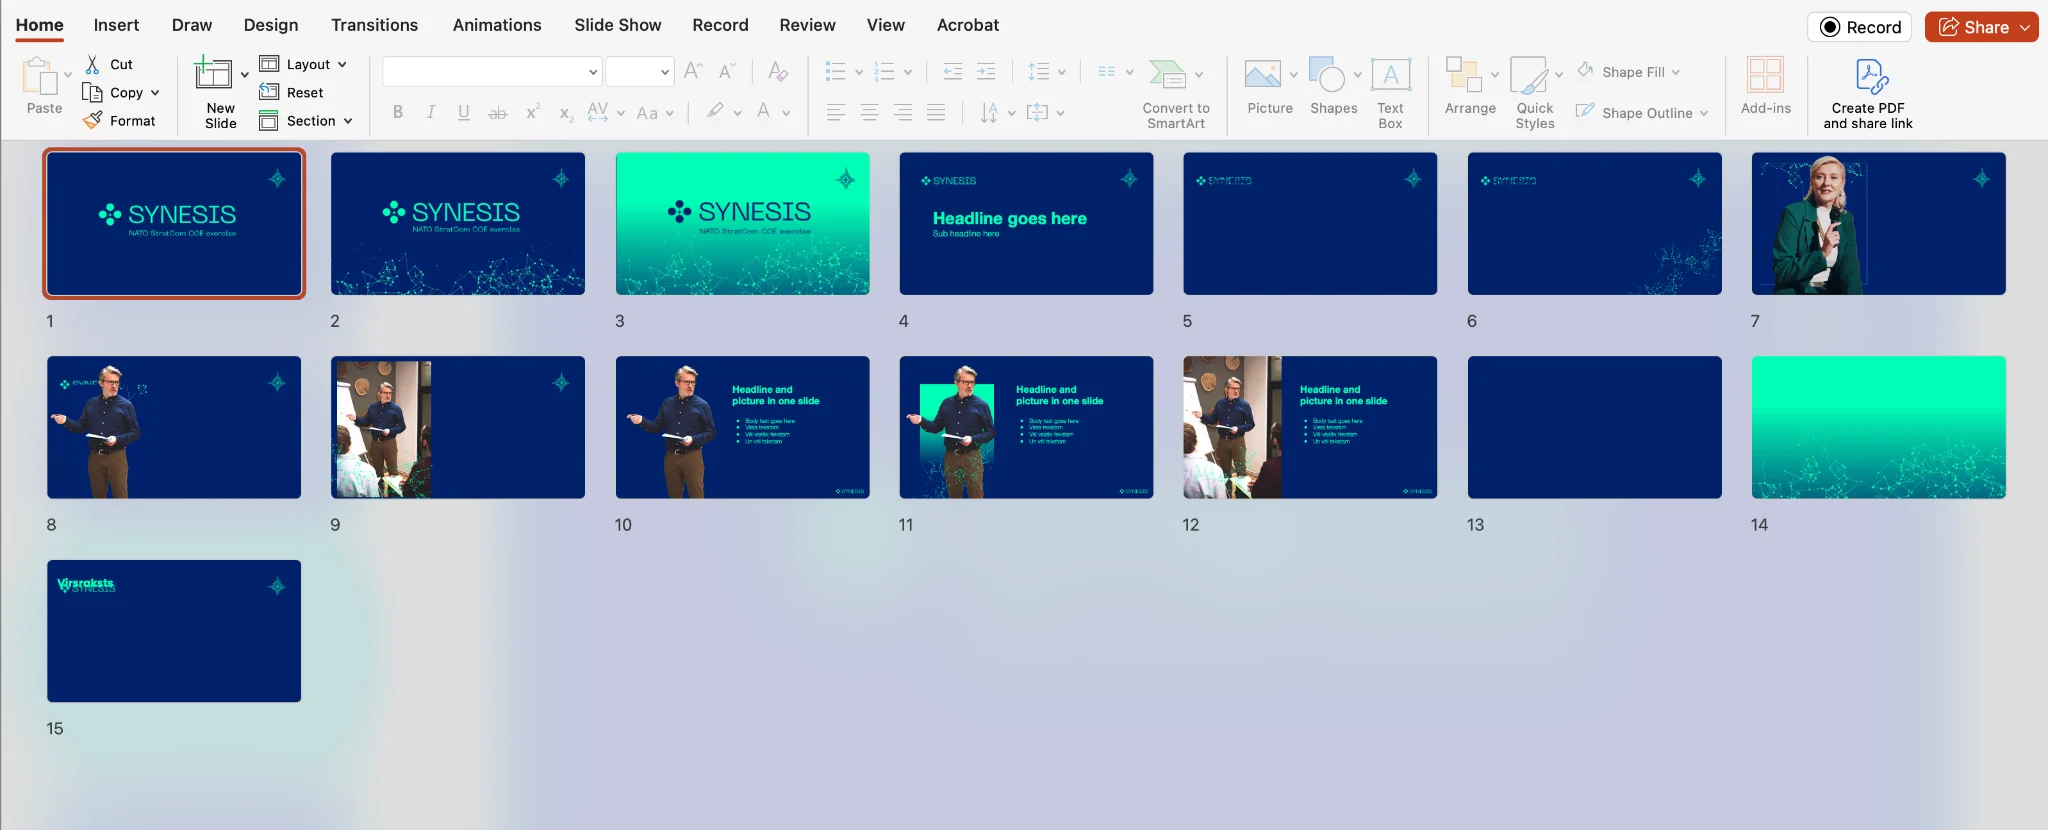Image resolution: width=2048 pixels, height=830 pixels.
Task: Click the Convert to SmartArt icon
Action: (x=1167, y=74)
